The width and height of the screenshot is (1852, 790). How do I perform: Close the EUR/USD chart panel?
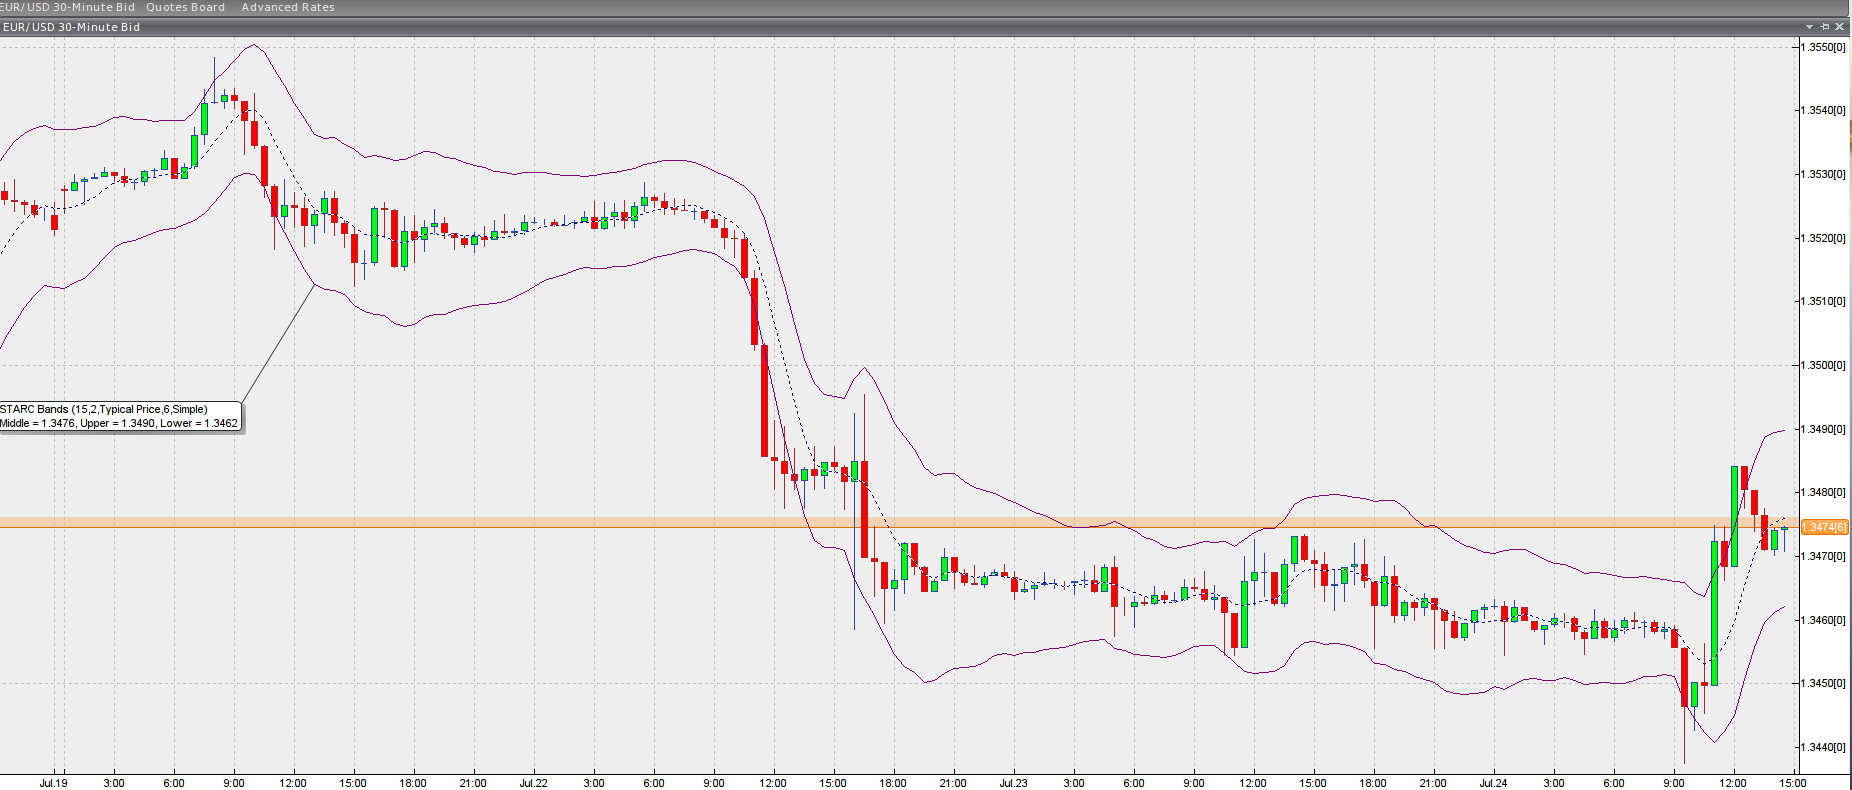coord(1840,27)
